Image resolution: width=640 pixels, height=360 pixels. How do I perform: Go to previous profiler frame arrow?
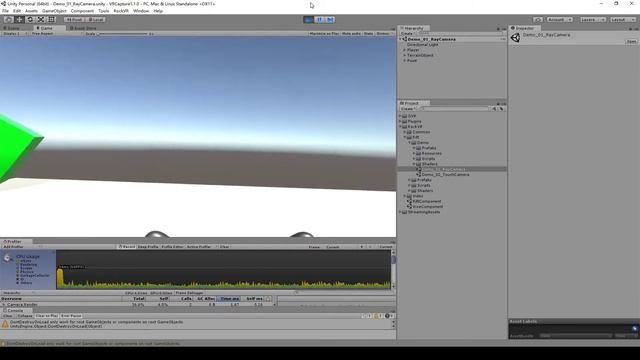pyautogui.click(x=362, y=247)
